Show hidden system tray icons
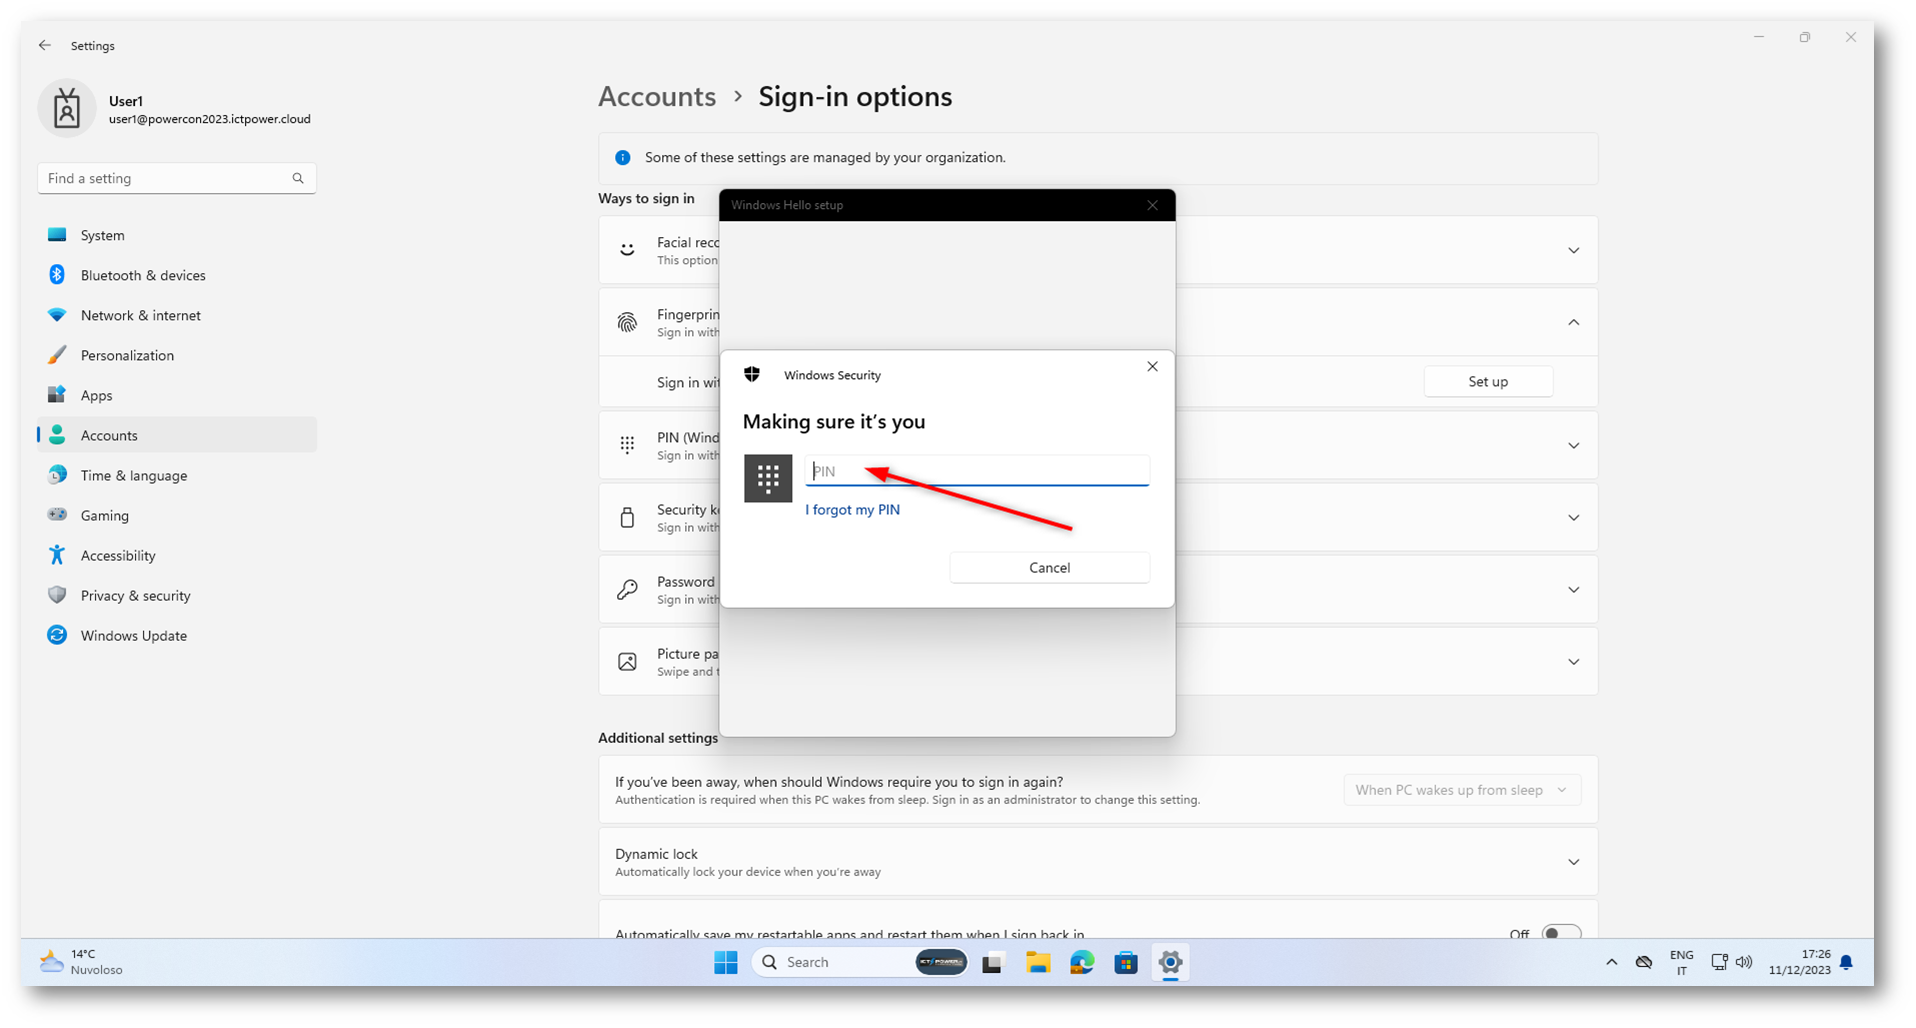Viewport: 1916px width, 1028px height. tap(1611, 962)
